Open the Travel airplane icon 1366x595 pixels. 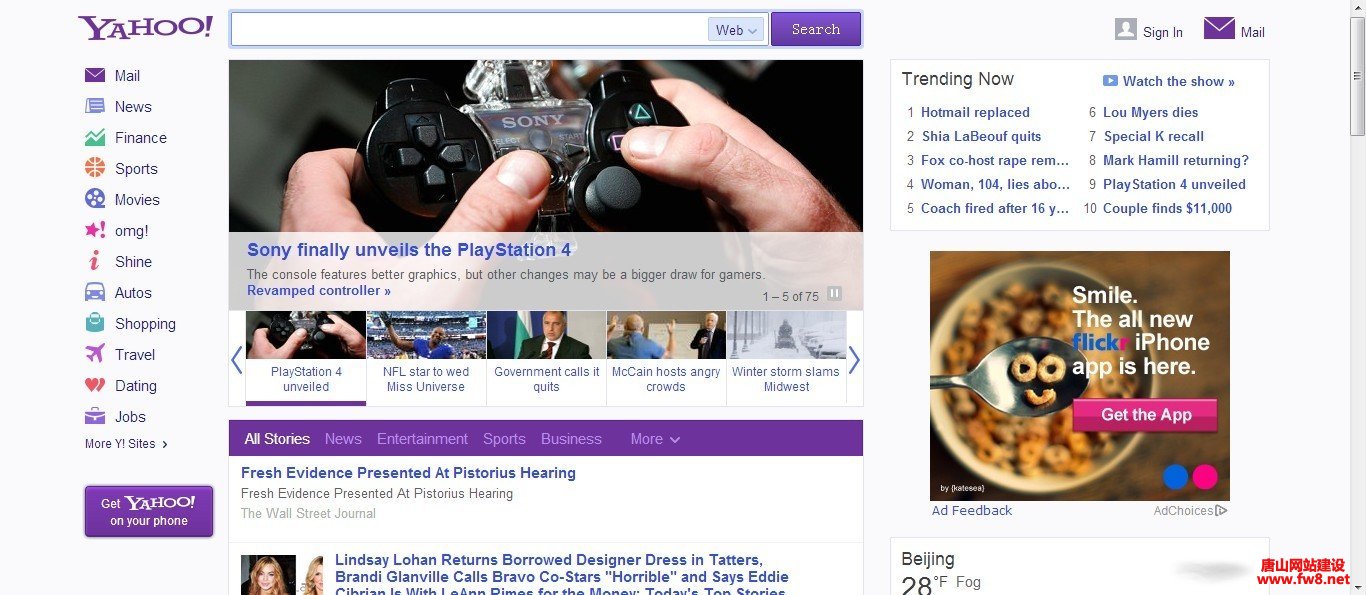tap(95, 354)
